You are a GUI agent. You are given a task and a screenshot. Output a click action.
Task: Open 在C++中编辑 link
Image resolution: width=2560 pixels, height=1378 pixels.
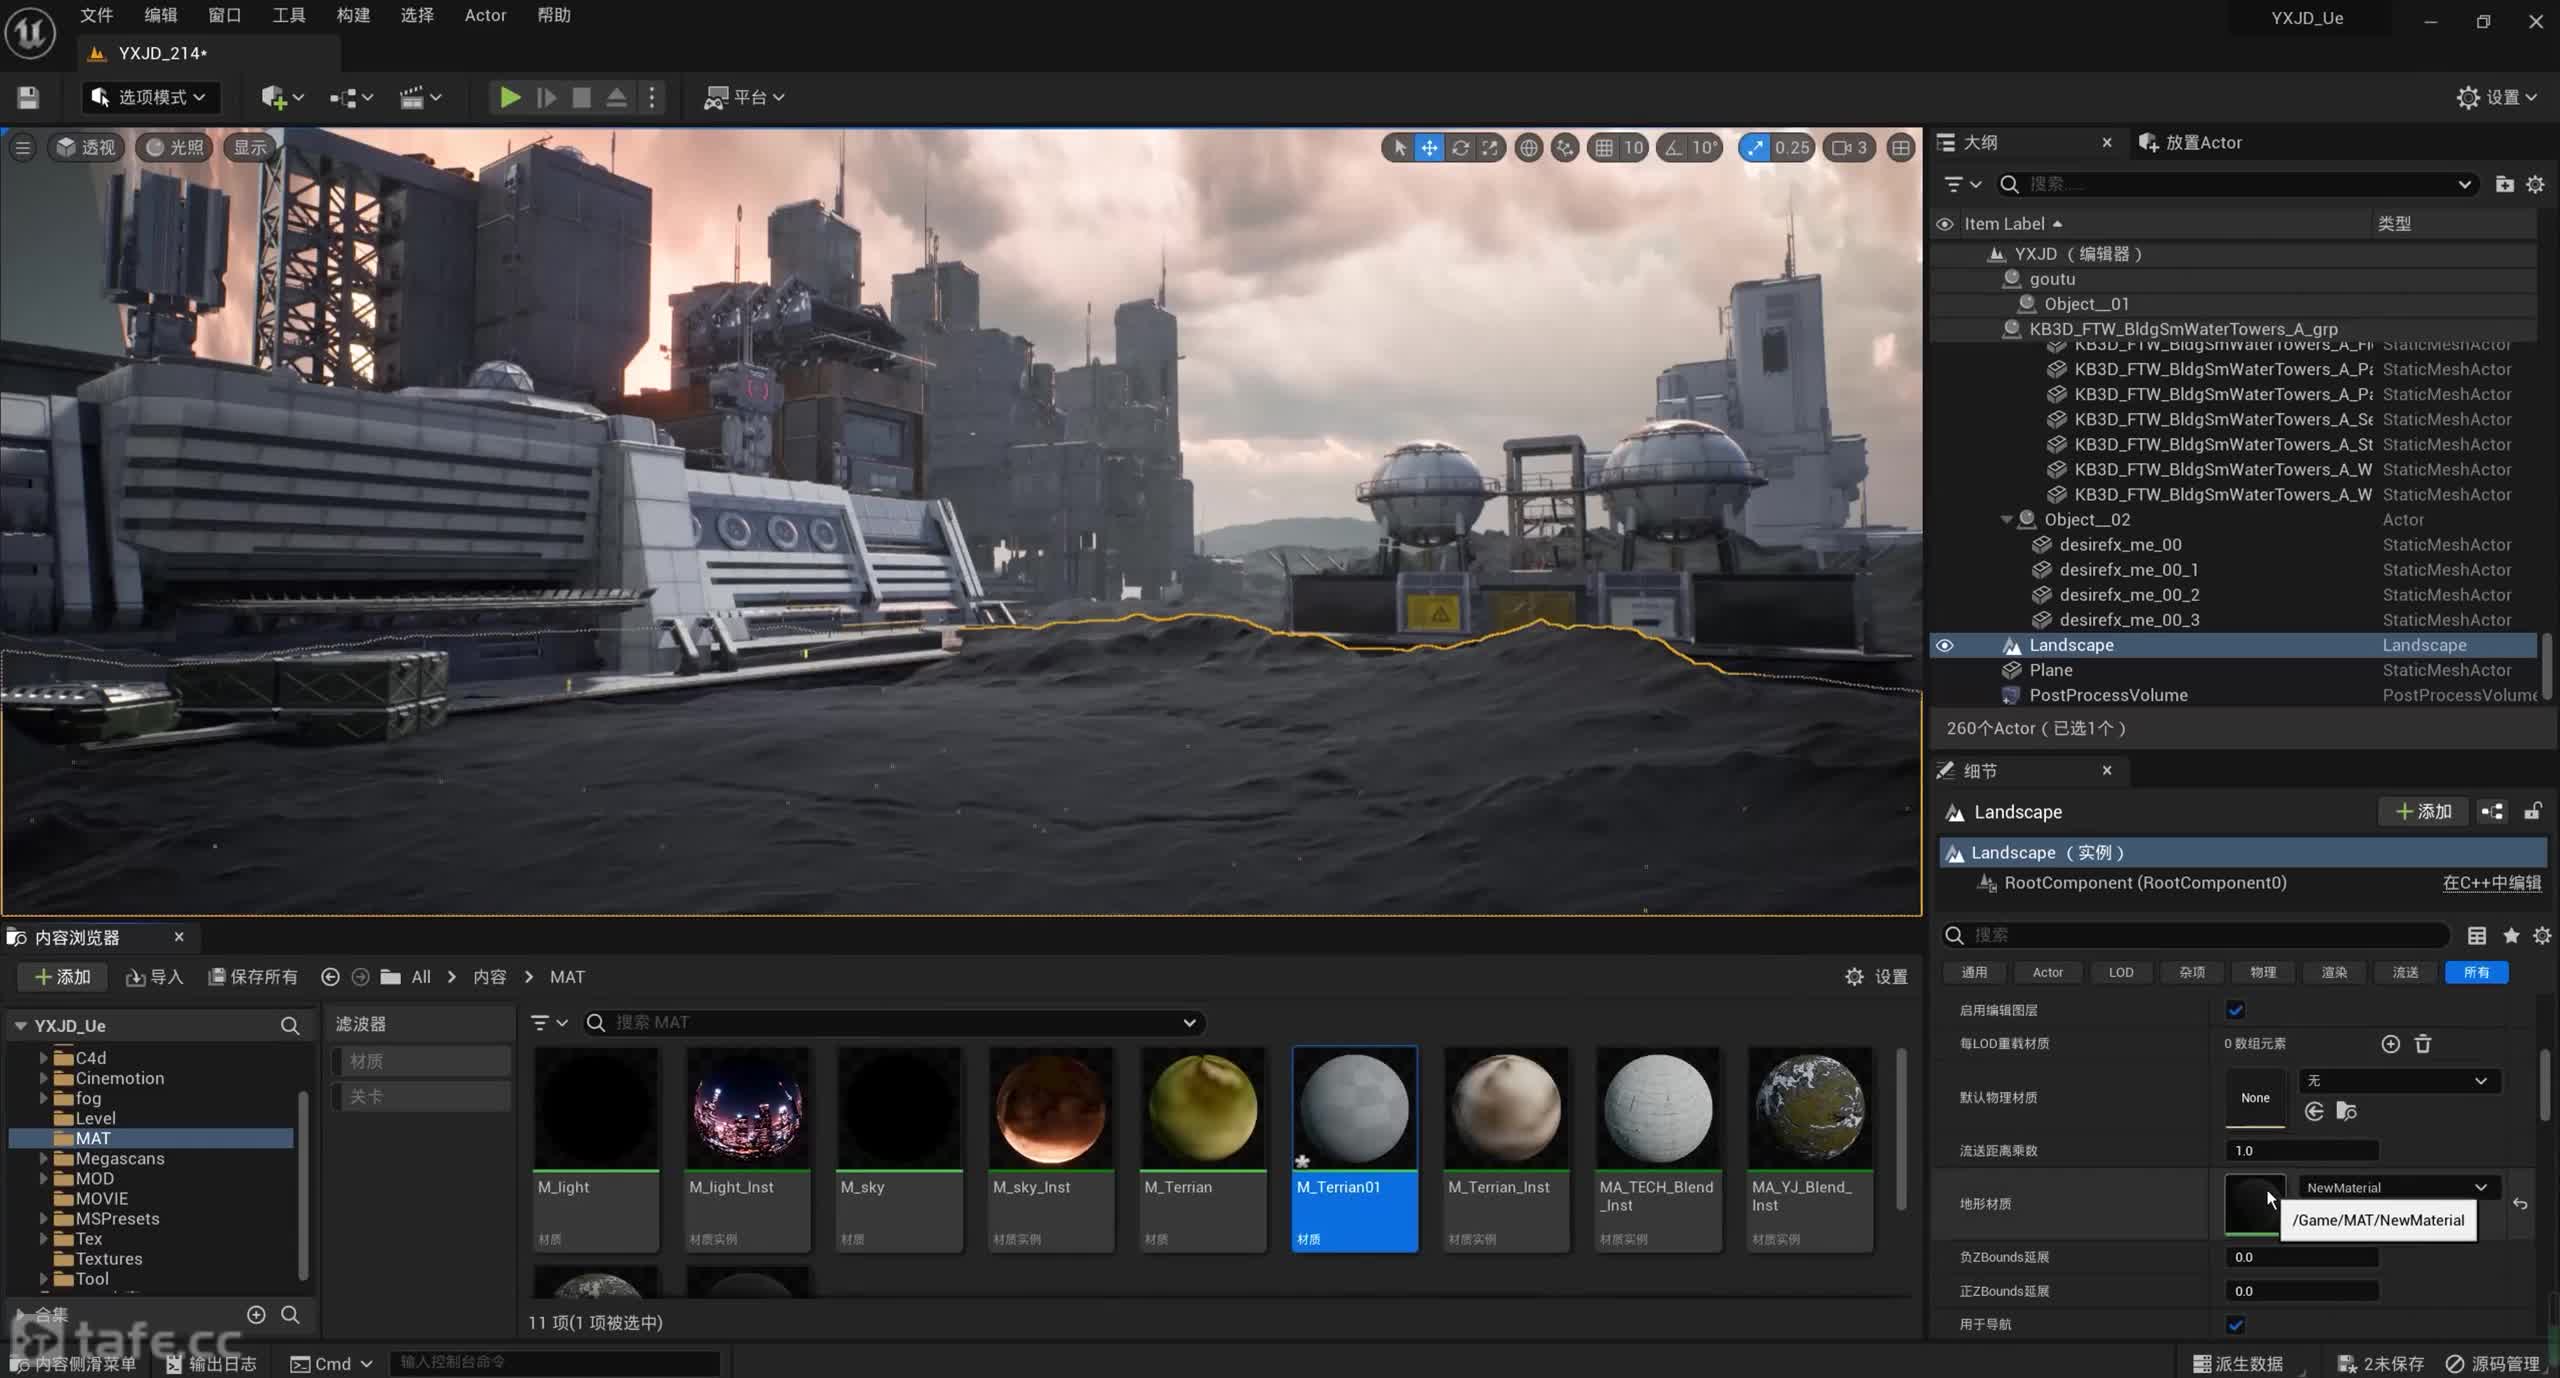pyautogui.click(x=2492, y=883)
